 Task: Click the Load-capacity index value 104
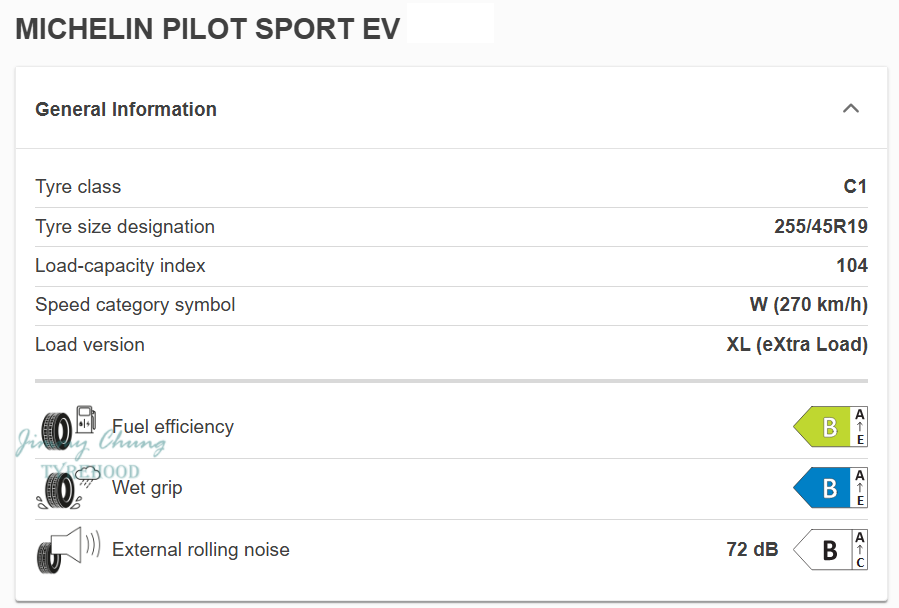point(852,266)
